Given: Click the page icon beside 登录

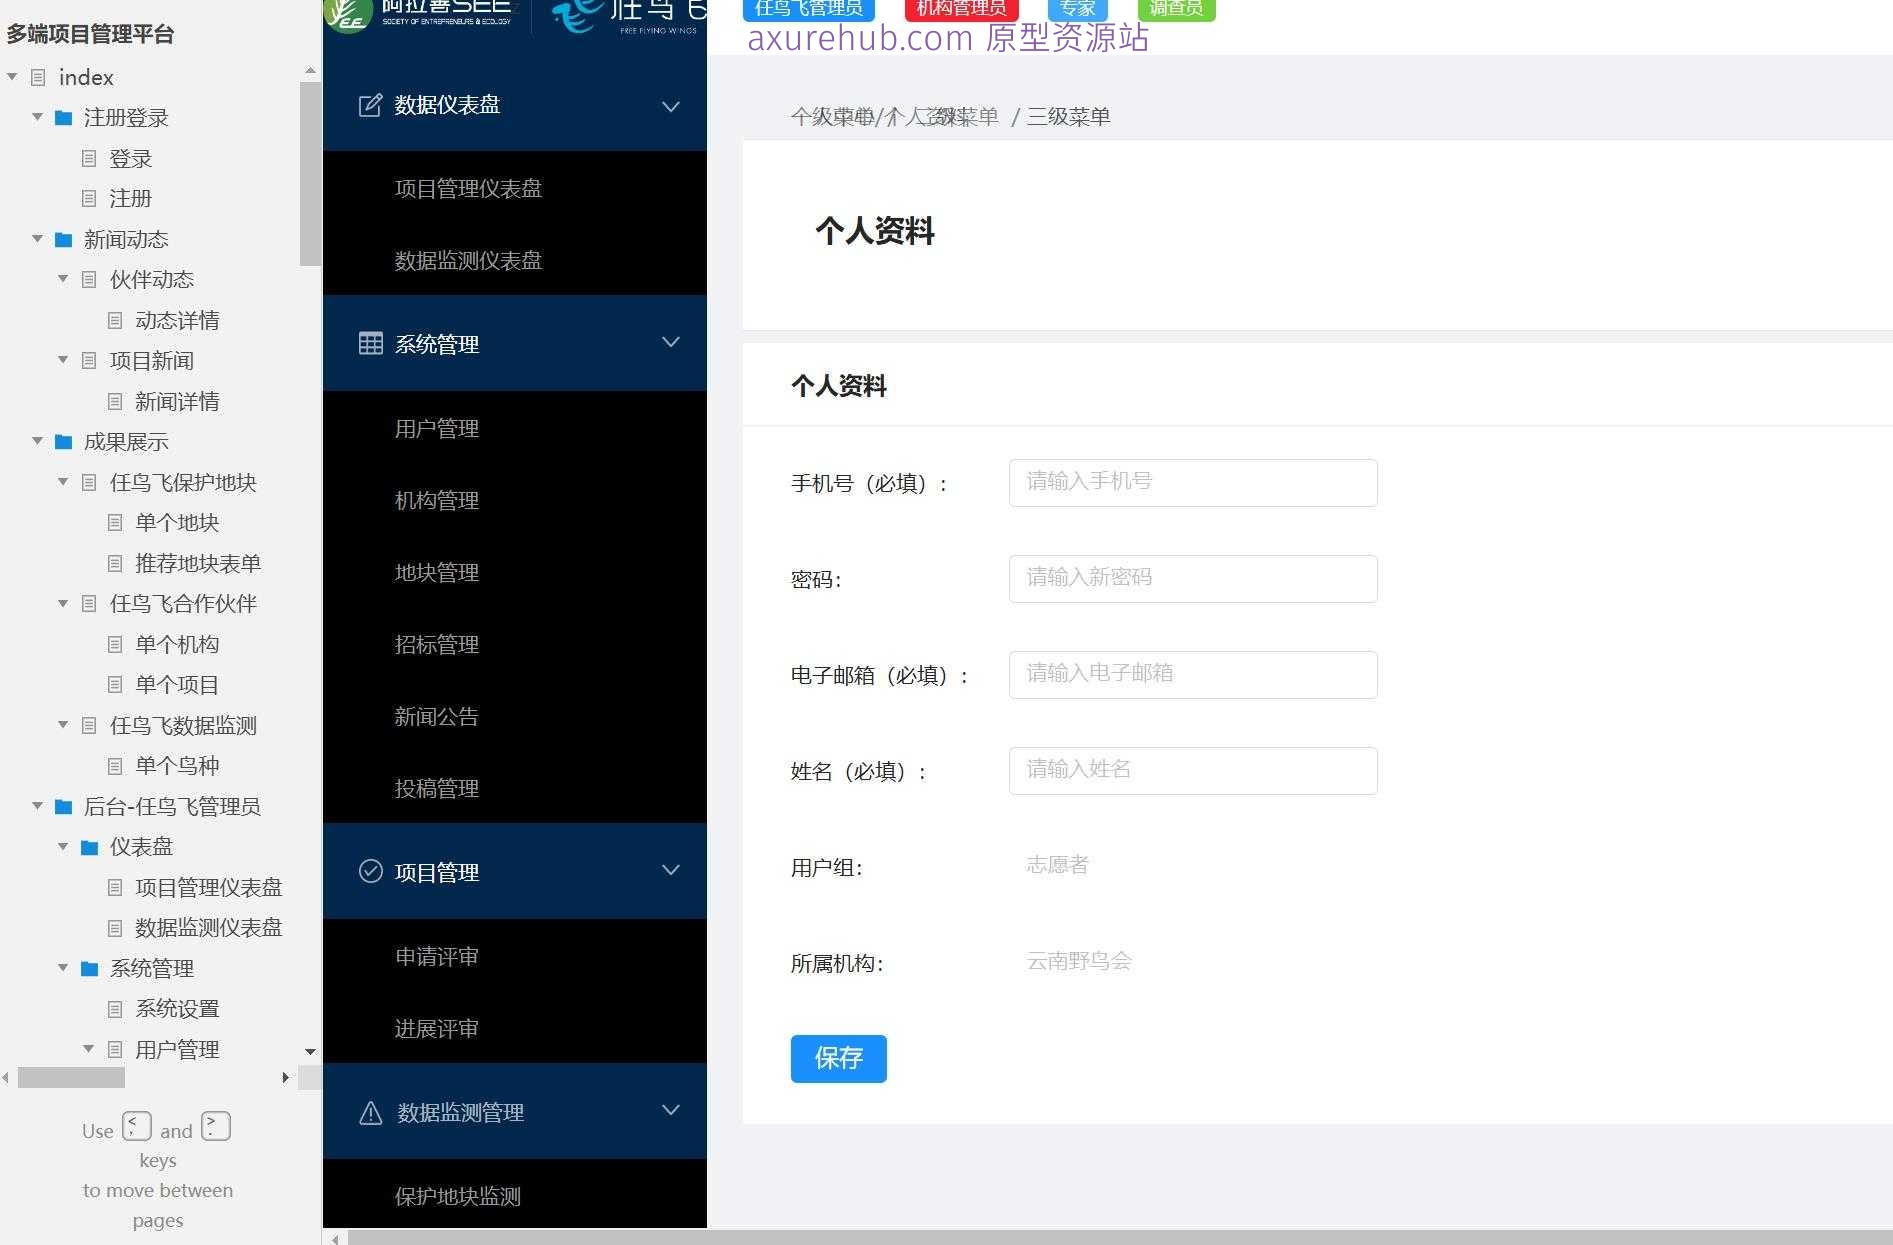Looking at the screenshot, I should (89, 158).
